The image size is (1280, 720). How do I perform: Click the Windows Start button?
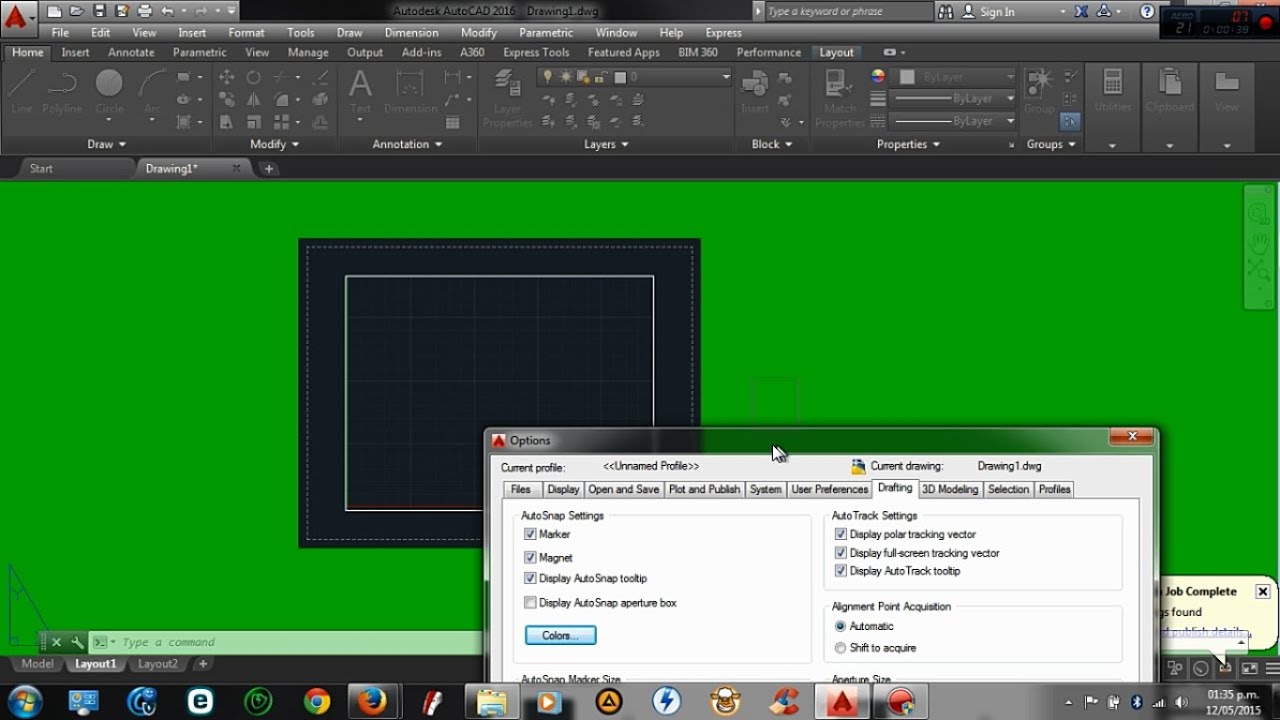click(24, 701)
